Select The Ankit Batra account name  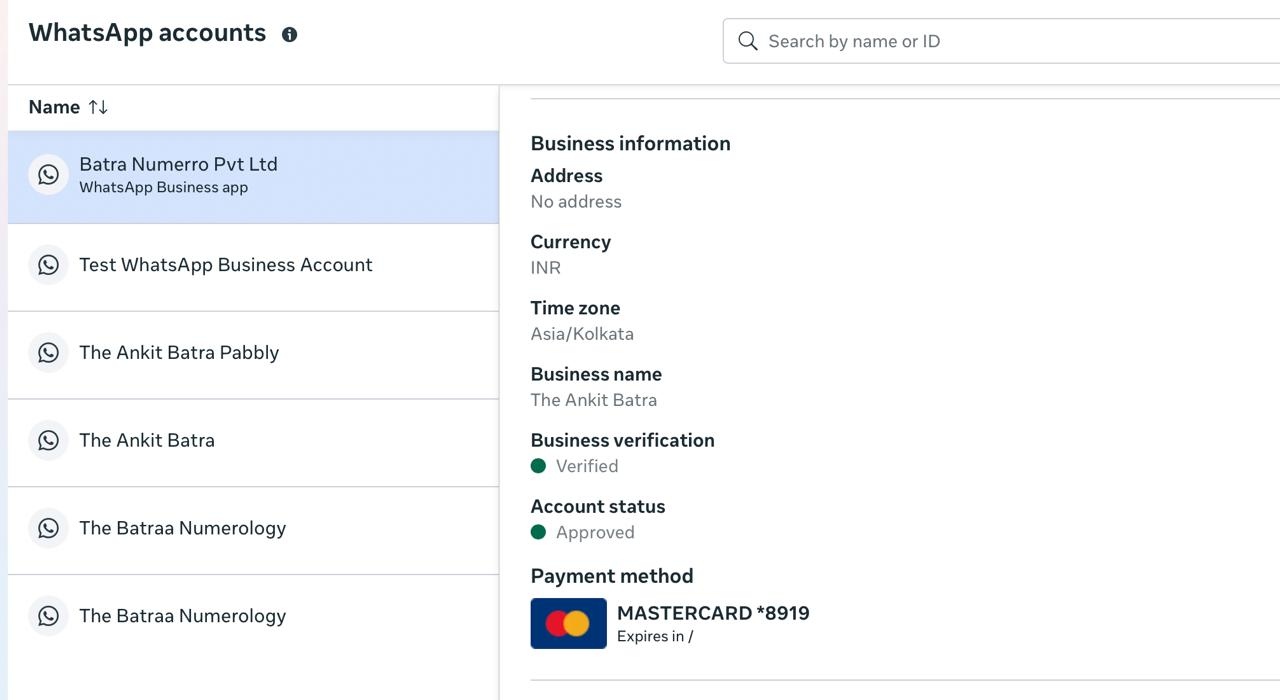point(147,441)
